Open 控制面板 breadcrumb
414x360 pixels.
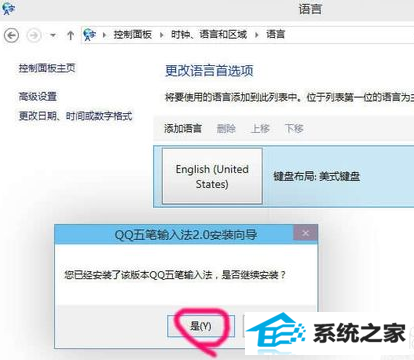pyautogui.click(x=133, y=34)
